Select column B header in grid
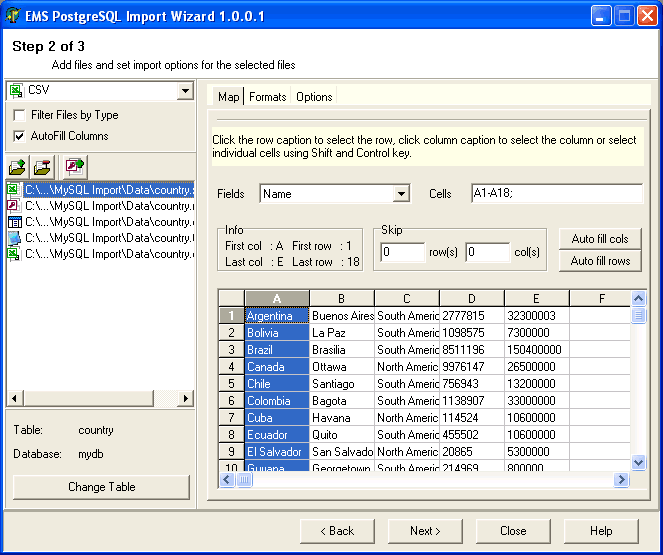This screenshot has height=555, width=663. [342, 298]
